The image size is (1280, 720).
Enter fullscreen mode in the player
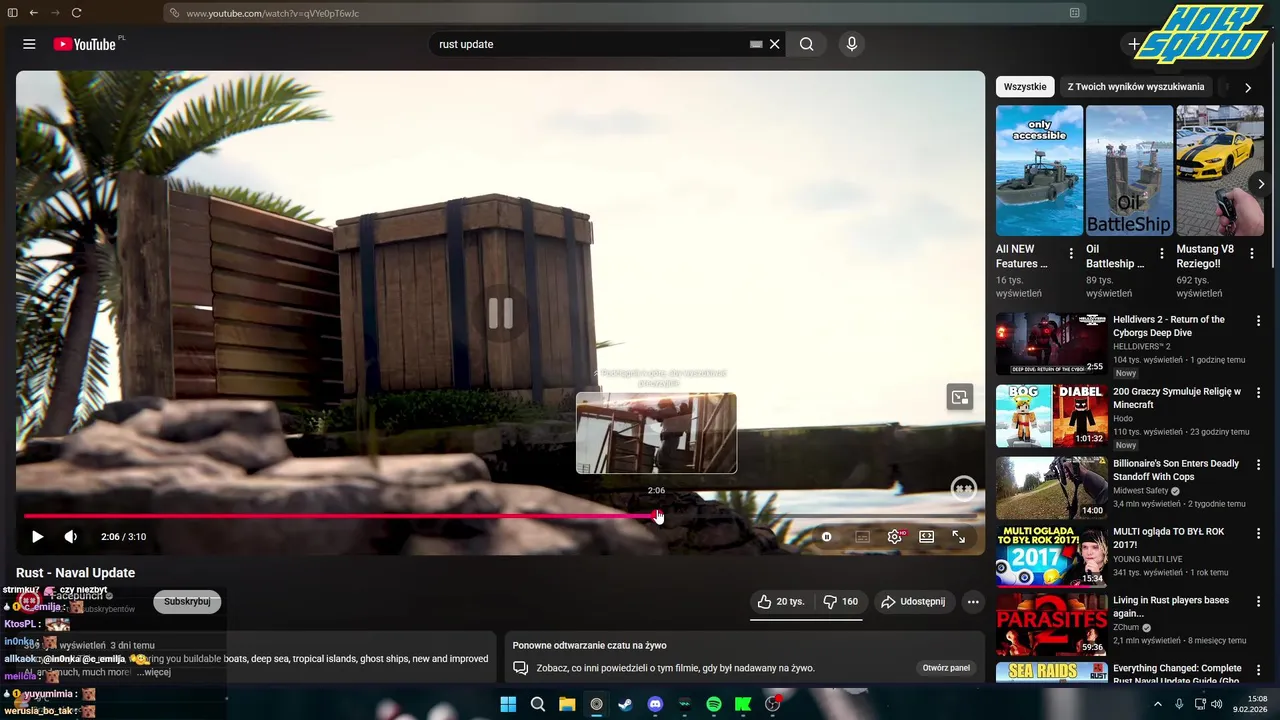point(959,537)
